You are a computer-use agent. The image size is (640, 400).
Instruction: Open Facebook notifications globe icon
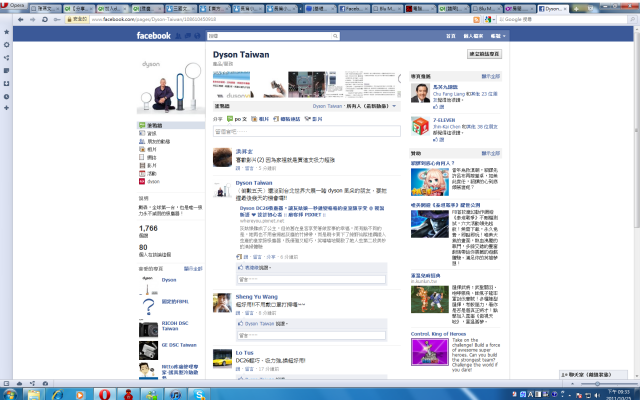[197, 36]
